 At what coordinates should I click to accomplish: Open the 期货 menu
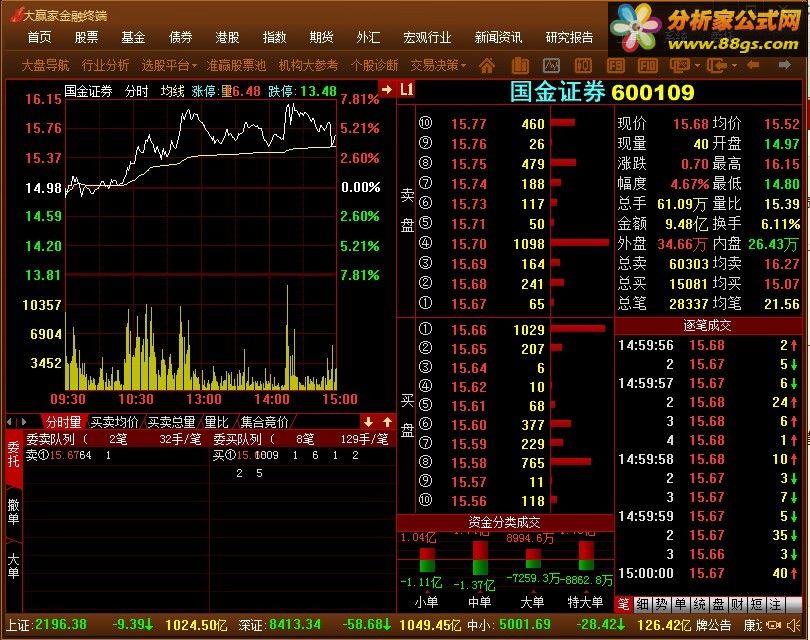click(321, 37)
